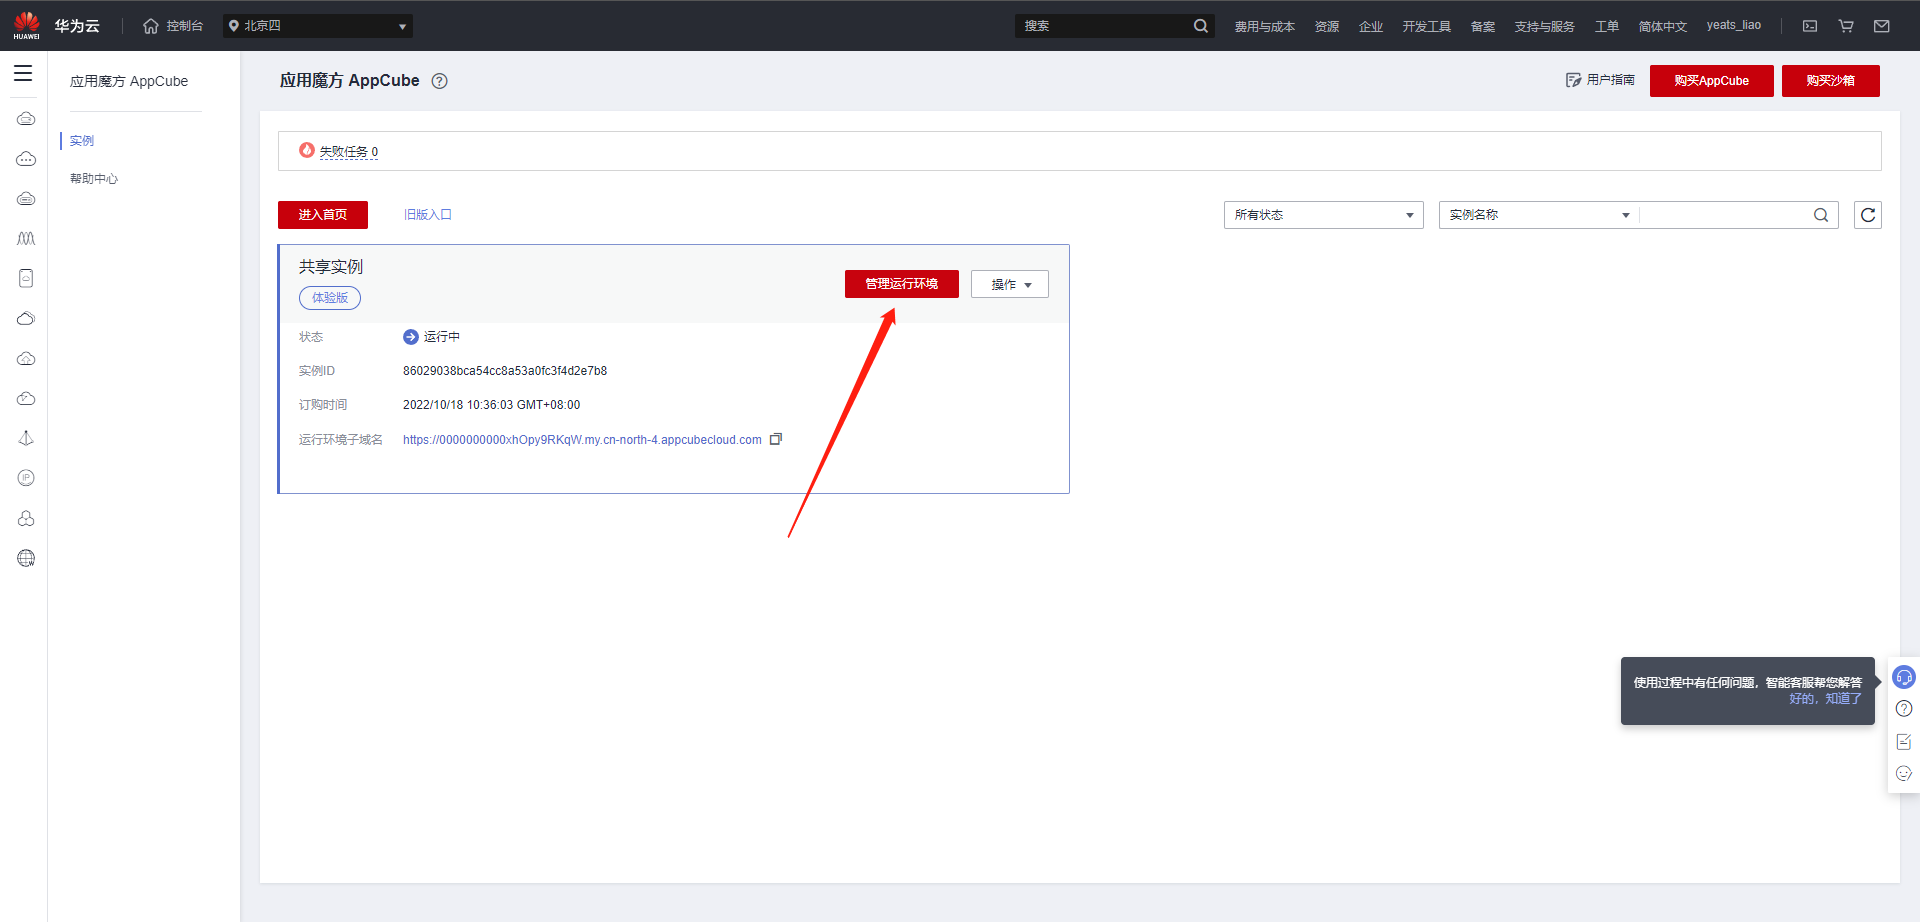Open the shopping cart icon

pos(1846,26)
